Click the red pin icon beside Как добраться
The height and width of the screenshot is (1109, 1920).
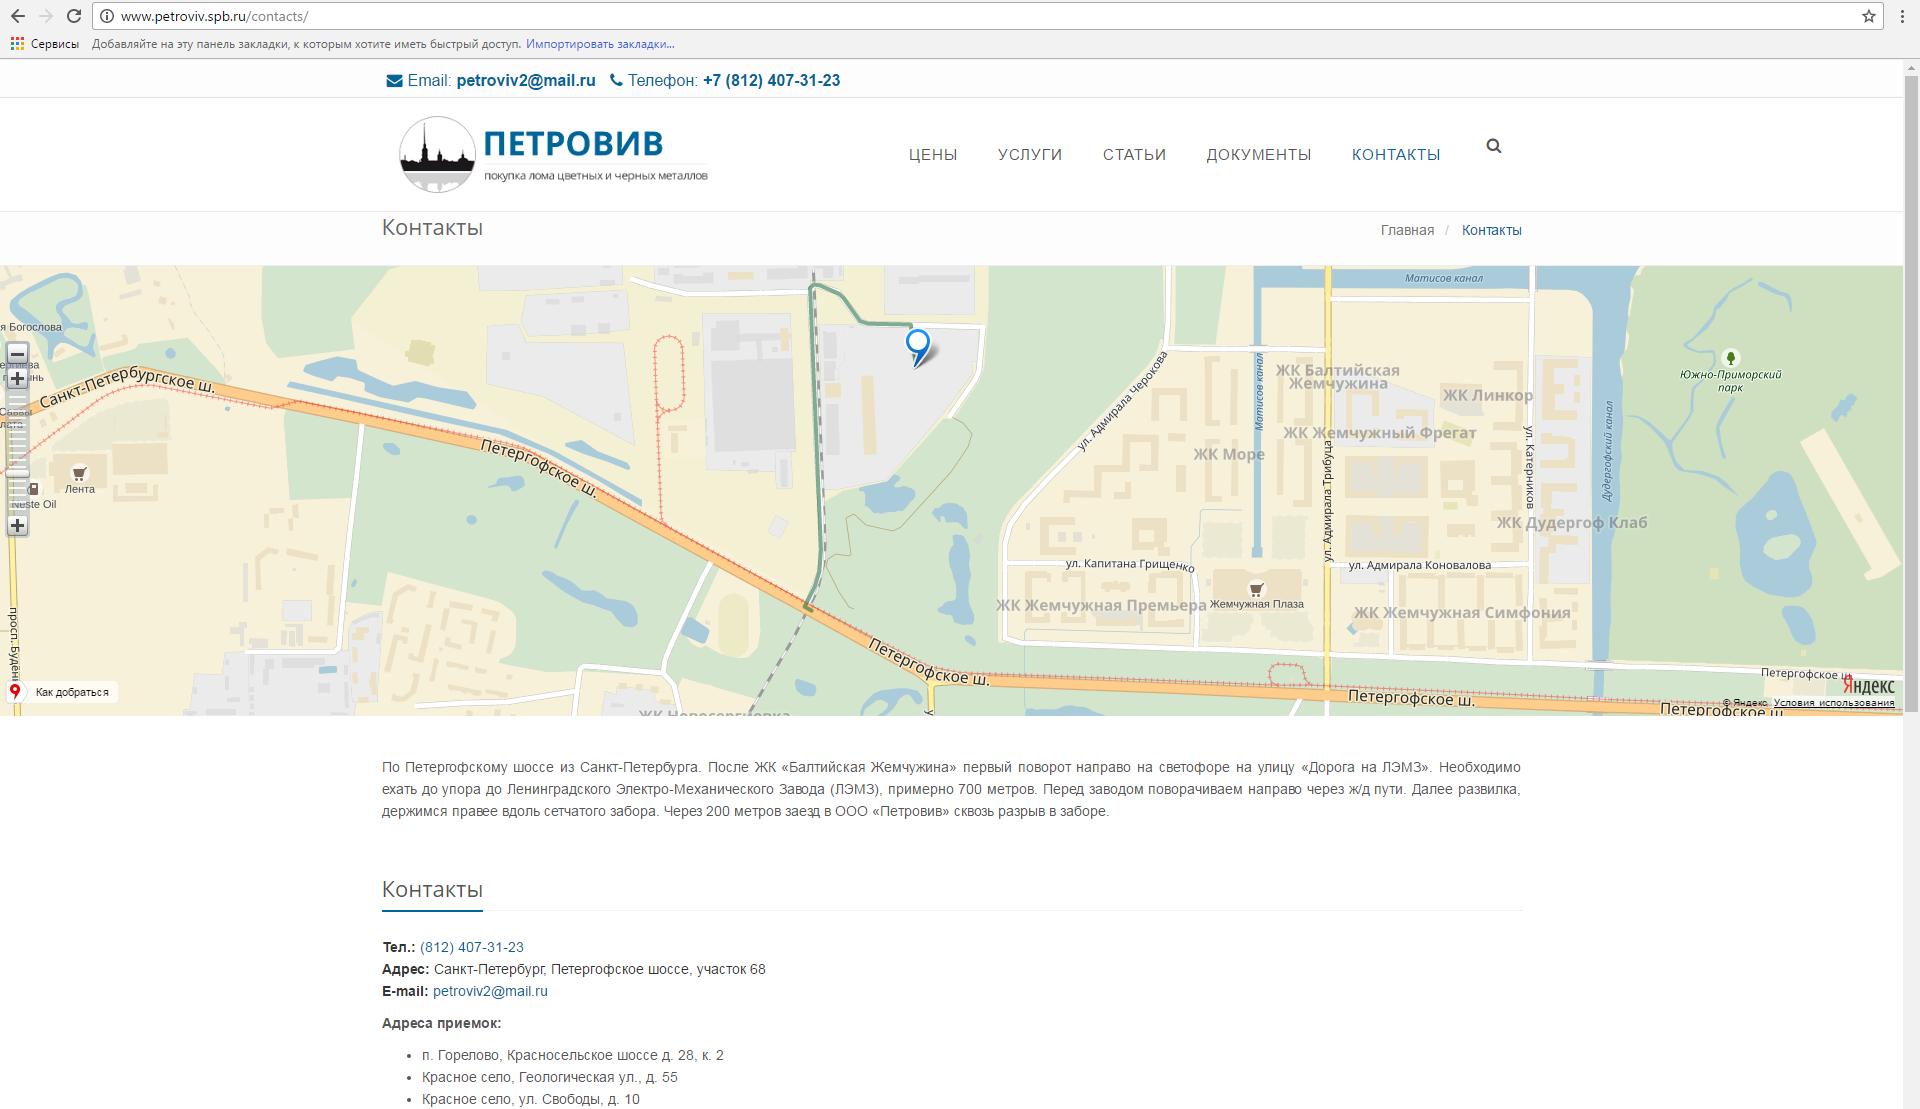(x=15, y=691)
